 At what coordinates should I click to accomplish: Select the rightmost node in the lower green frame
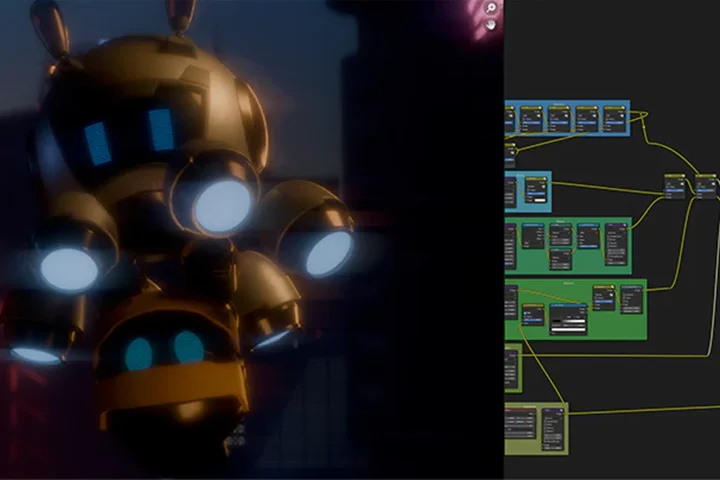[631, 299]
